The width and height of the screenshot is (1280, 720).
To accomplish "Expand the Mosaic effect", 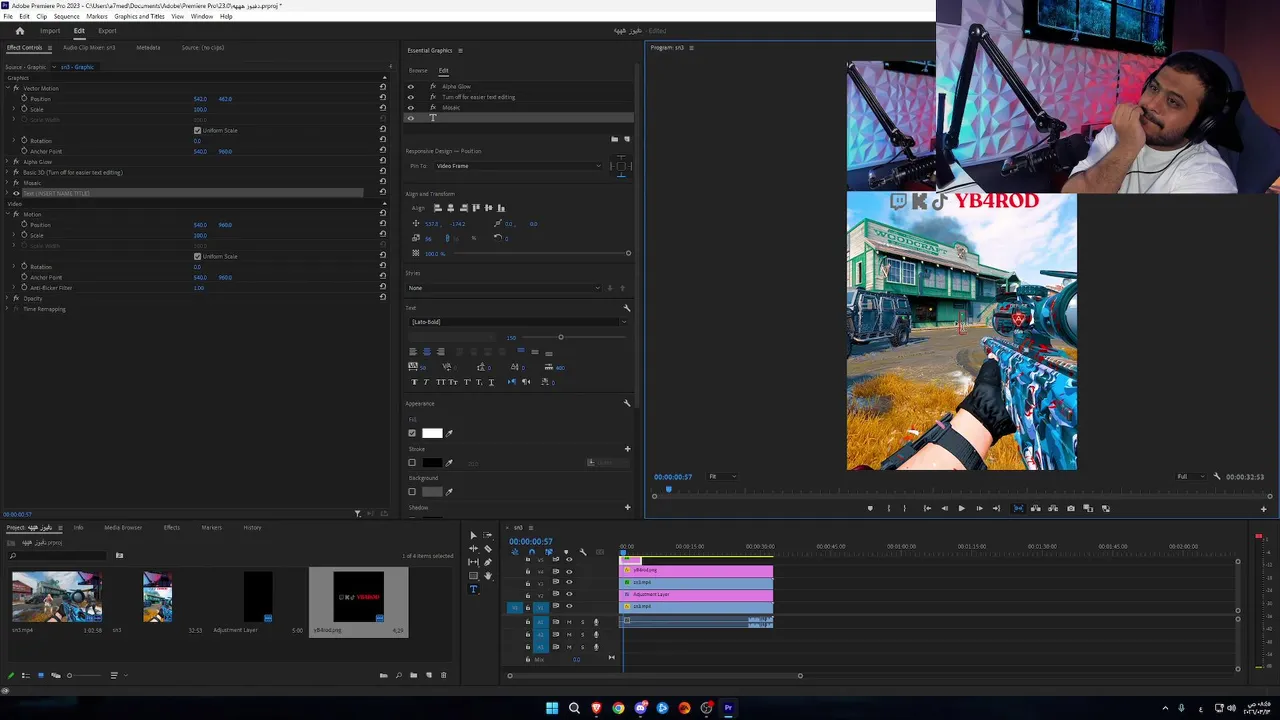I will coord(7,183).
